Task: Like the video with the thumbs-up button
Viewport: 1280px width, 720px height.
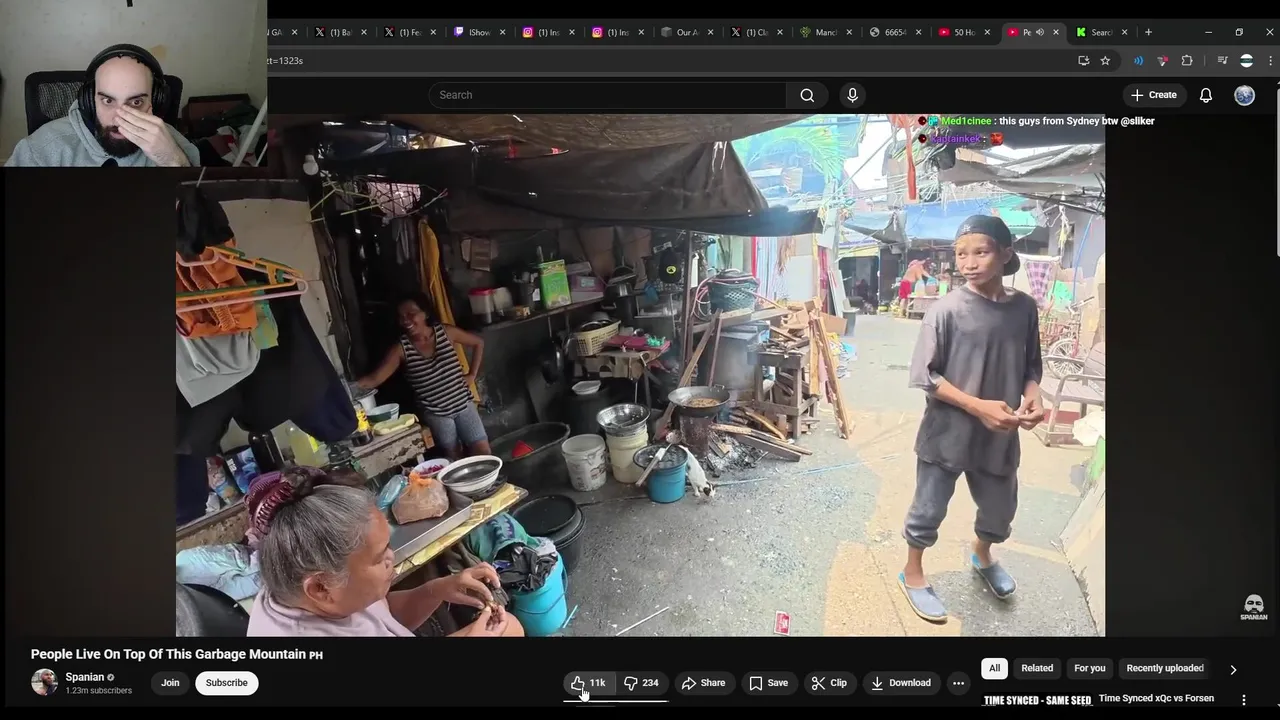Action: [x=589, y=683]
